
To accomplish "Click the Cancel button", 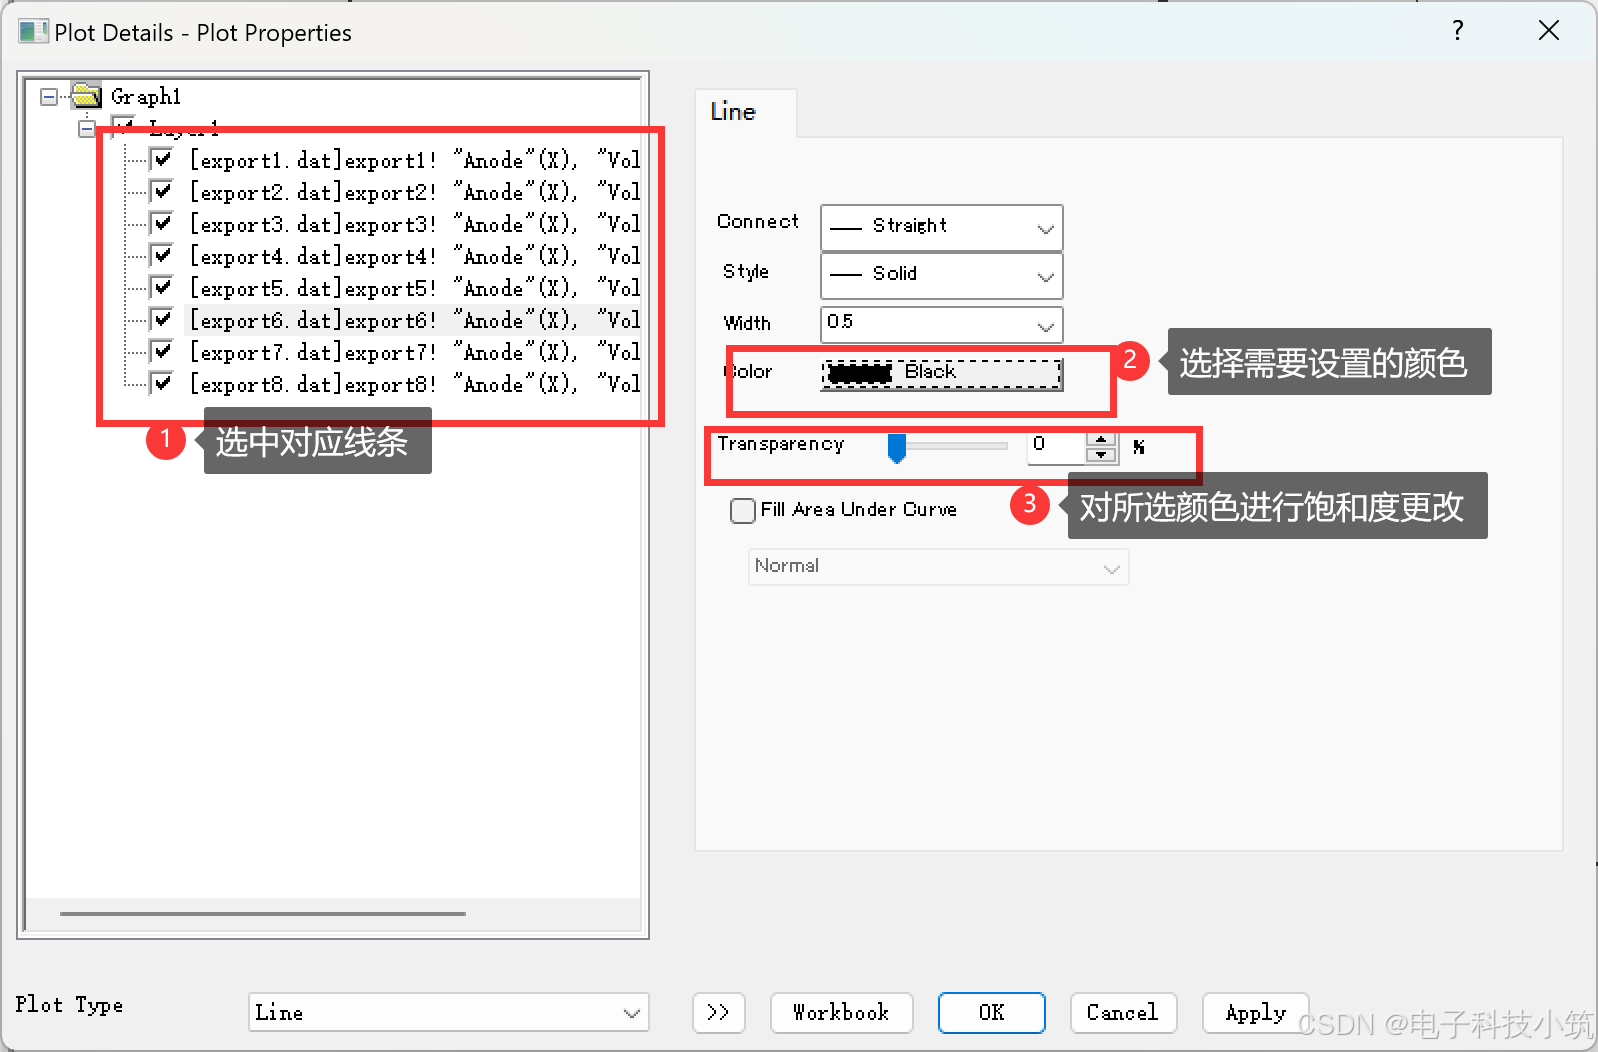I will pyautogui.click(x=1123, y=1012).
